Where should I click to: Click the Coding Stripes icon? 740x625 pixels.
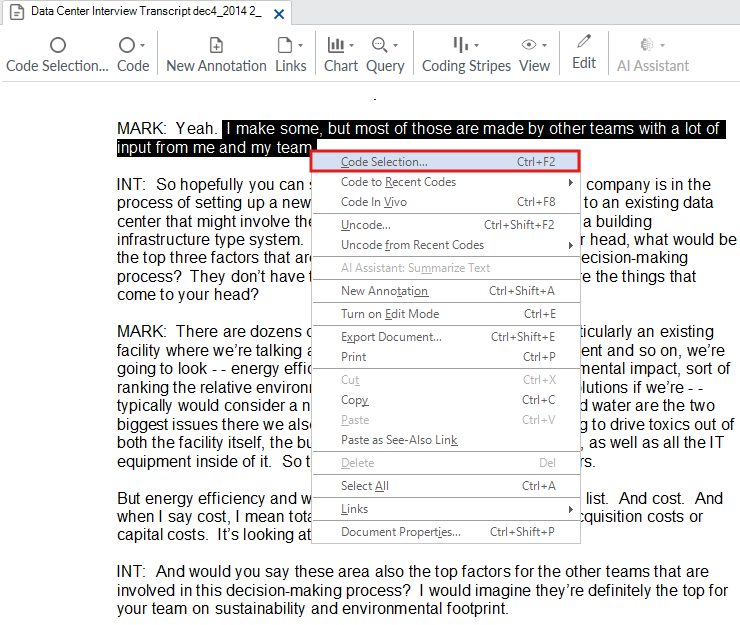click(461, 45)
